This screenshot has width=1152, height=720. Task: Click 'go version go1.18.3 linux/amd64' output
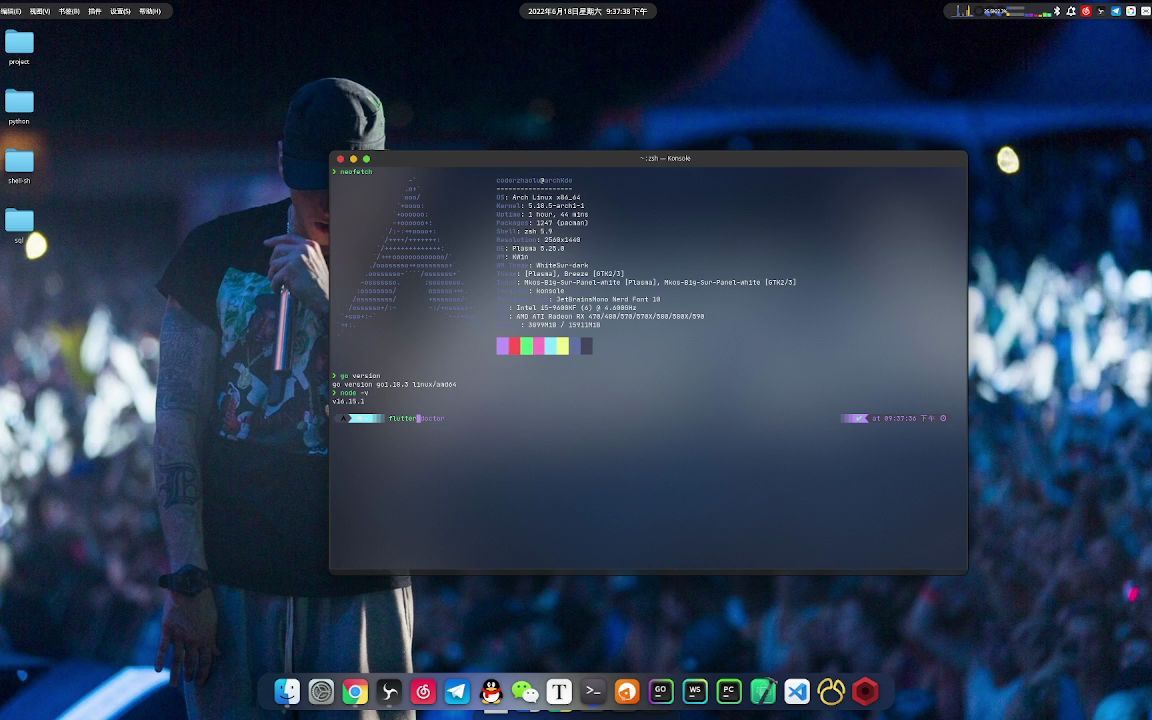394,385
